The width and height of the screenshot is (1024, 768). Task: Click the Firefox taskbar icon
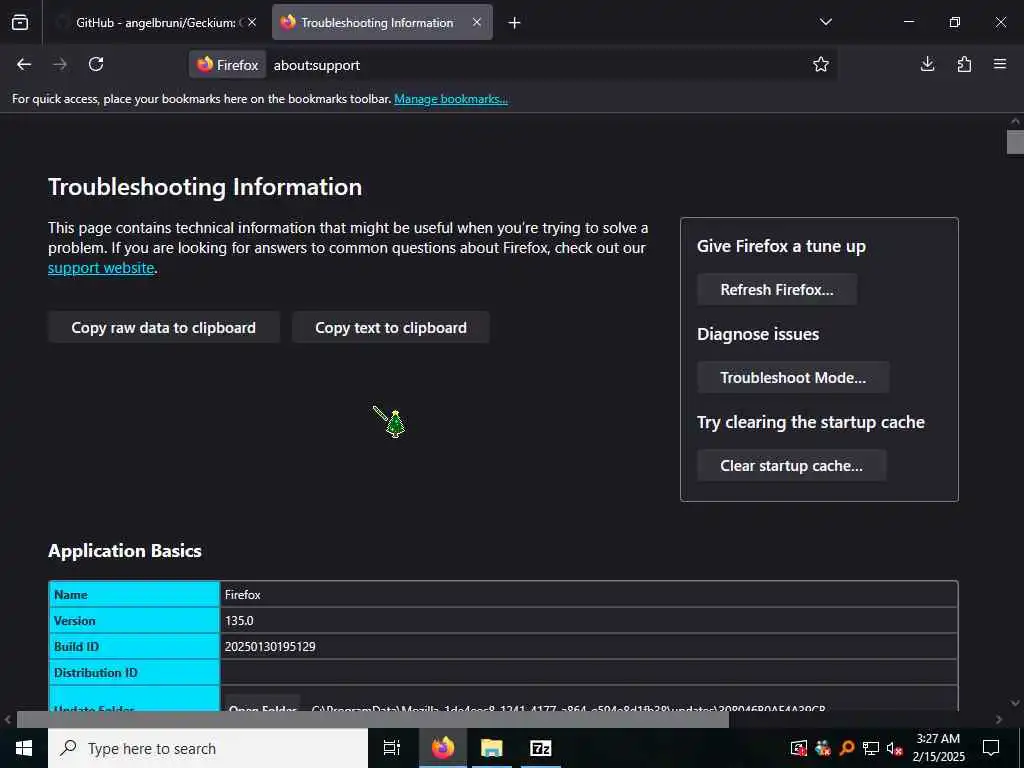click(443, 748)
